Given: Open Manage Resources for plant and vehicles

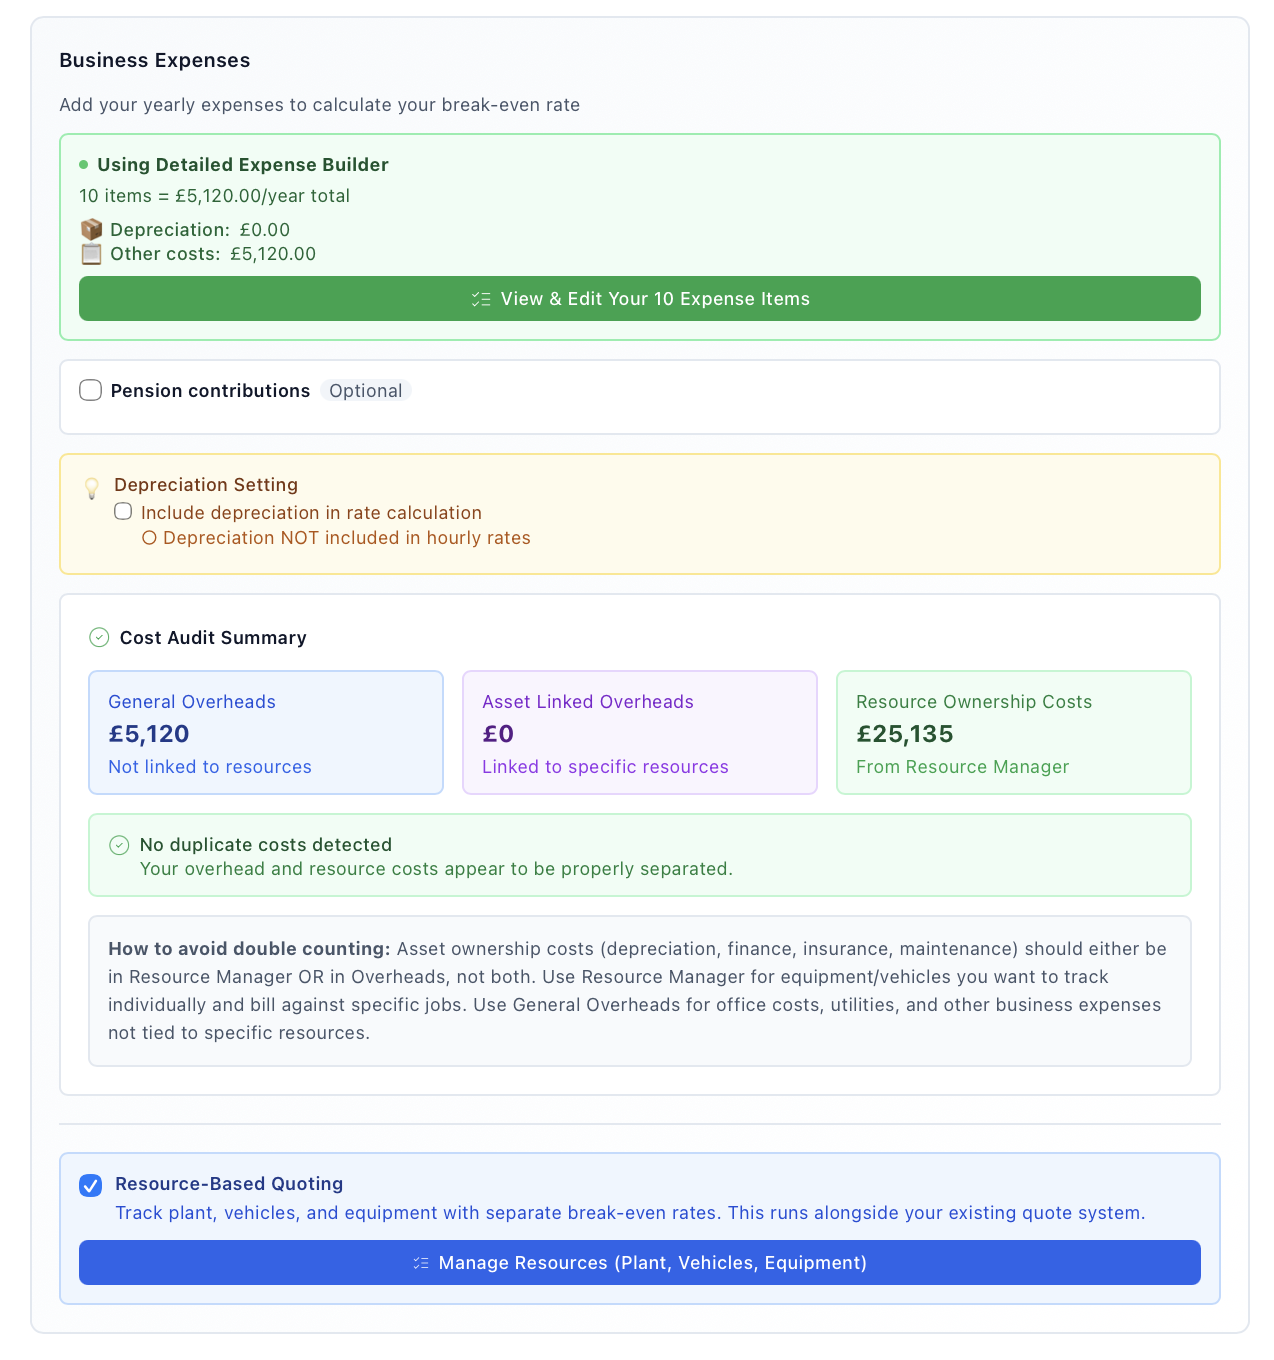Looking at the screenshot, I should pyautogui.click(x=639, y=1262).
